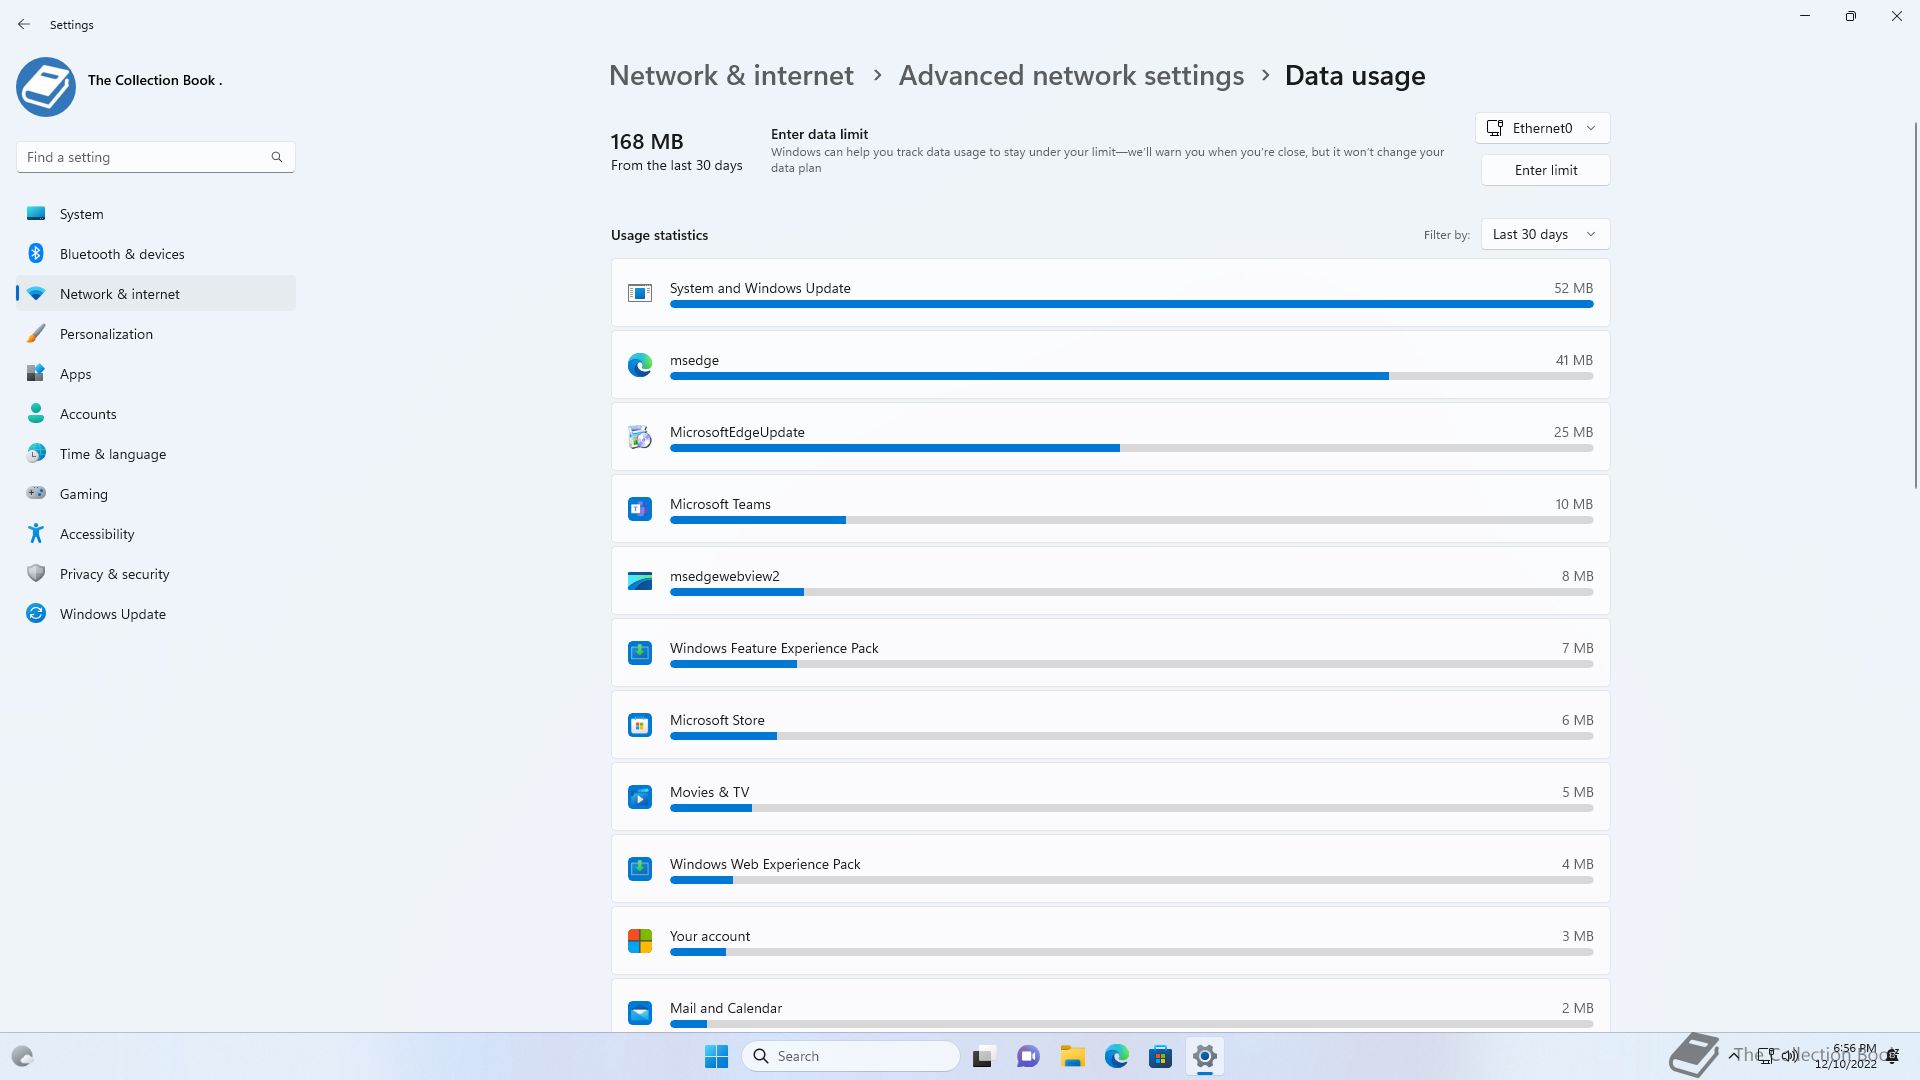Screen dimensions: 1920x1080
Task: Open the Ethernet0 network dropdown
Action: pyautogui.click(x=1543, y=128)
